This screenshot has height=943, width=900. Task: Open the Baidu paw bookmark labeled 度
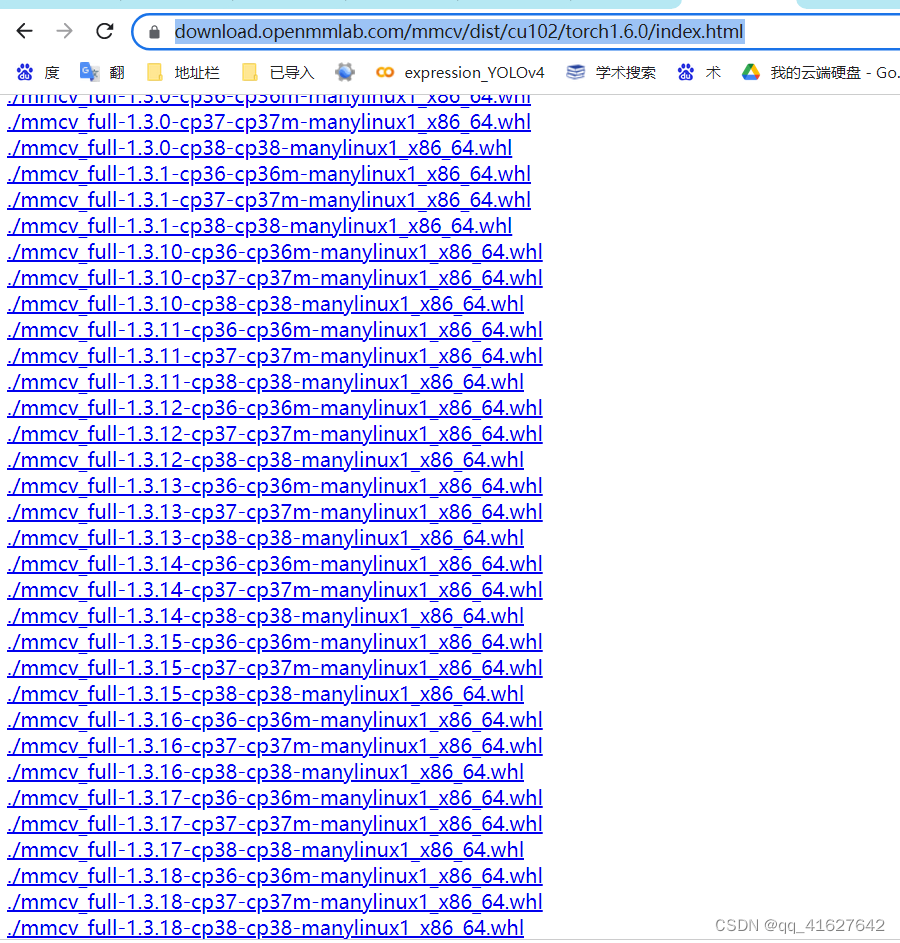point(37,73)
